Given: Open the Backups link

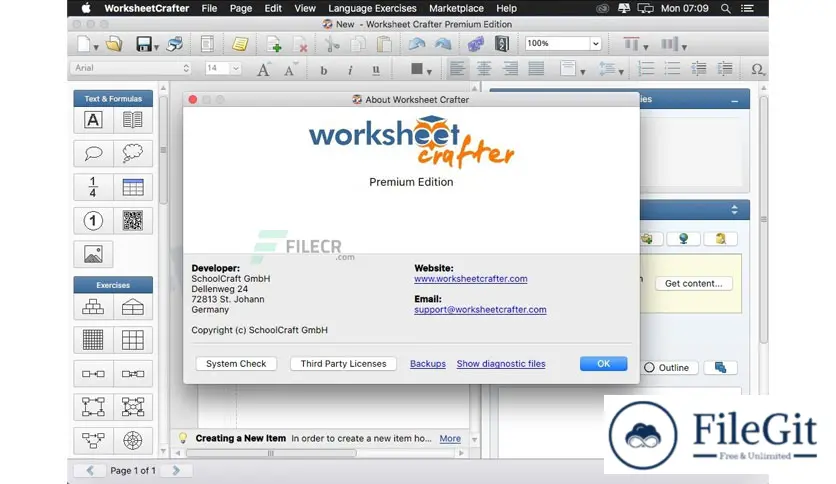Looking at the screenshot, I should (428, 364).
